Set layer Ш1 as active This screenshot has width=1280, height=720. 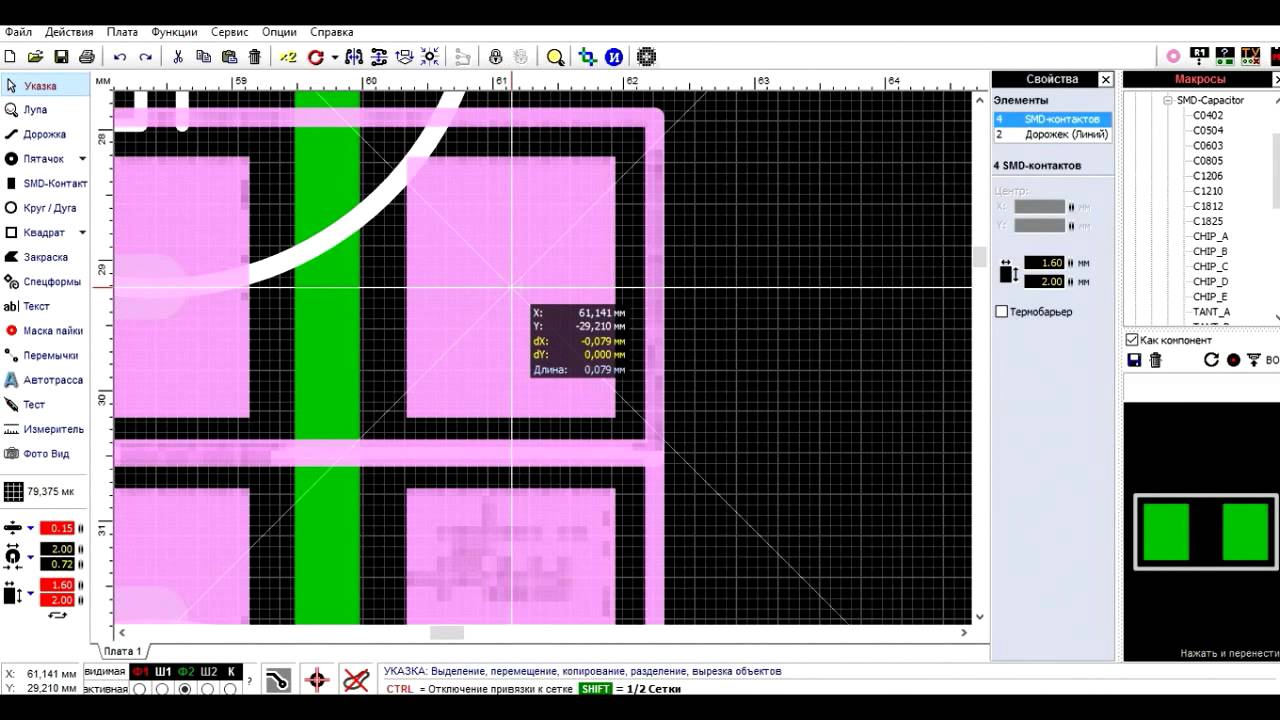(x=163, y=689)
